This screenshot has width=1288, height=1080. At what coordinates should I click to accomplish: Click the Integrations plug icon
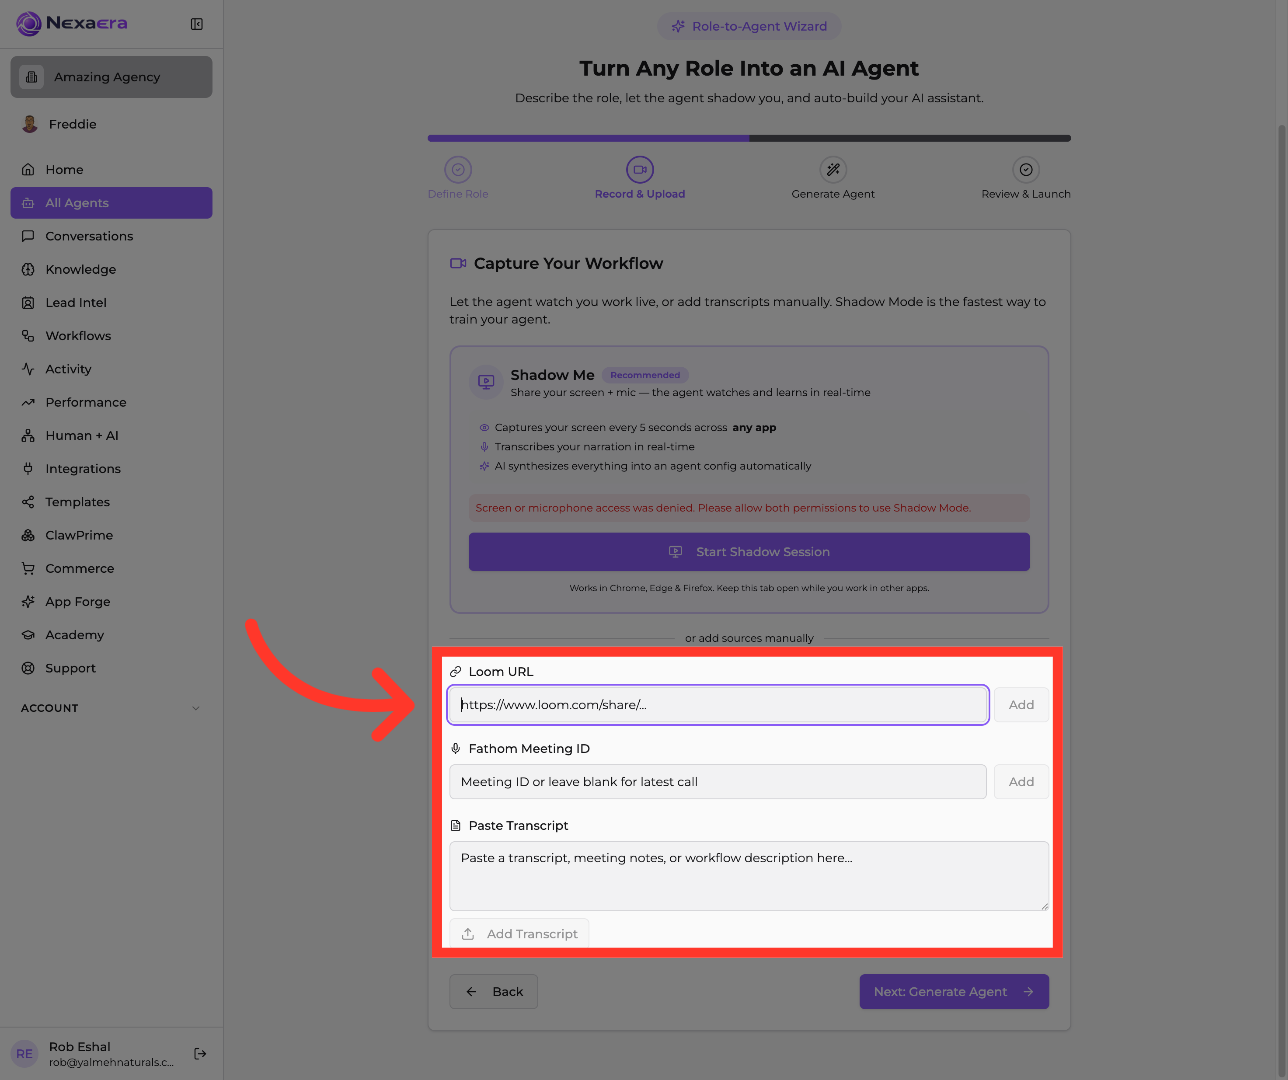point(28,469)
